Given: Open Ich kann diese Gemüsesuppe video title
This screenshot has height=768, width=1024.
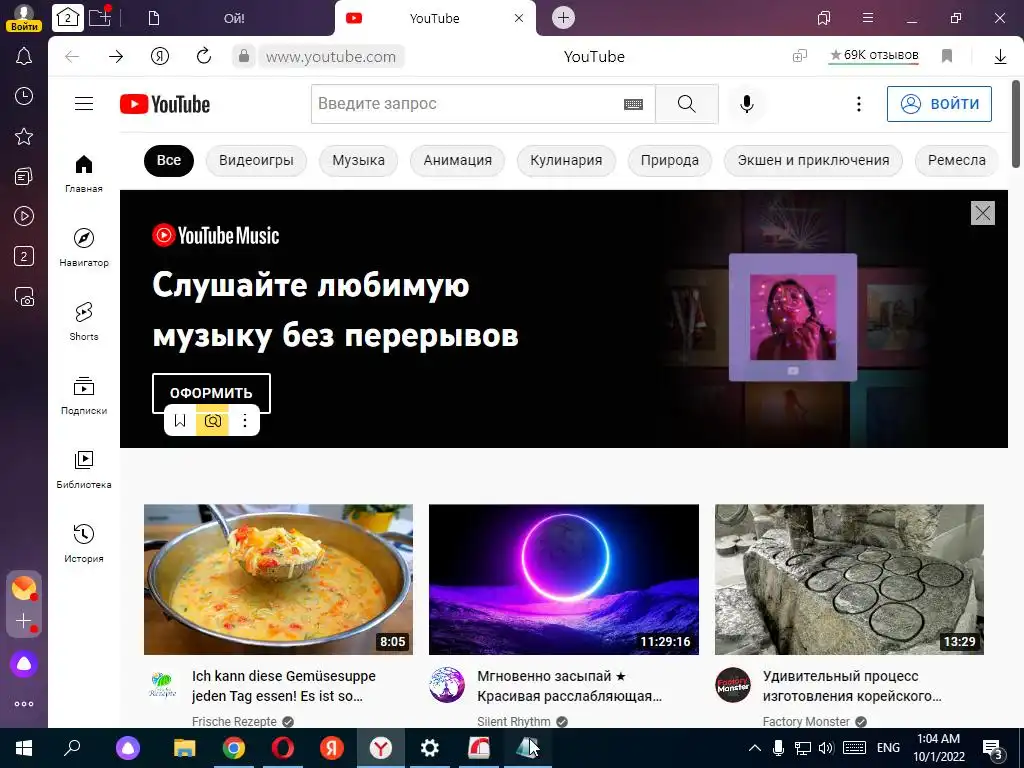Looking at the screenshot, I should [x=283, y=686].
